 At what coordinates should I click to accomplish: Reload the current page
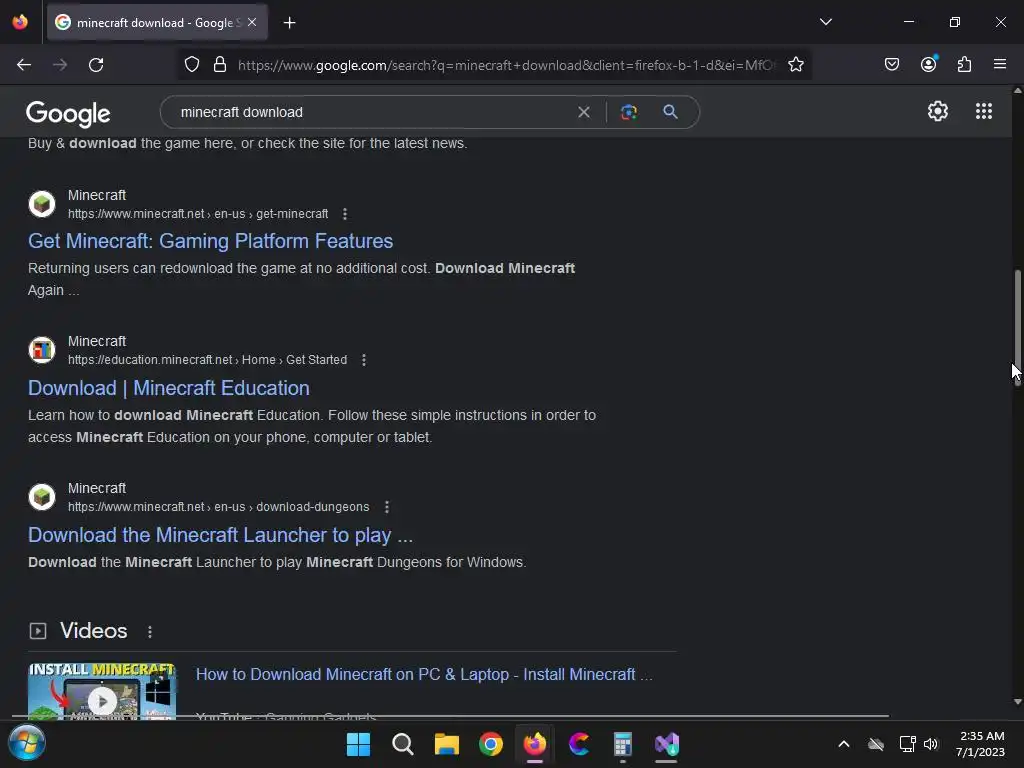[96, 65]
